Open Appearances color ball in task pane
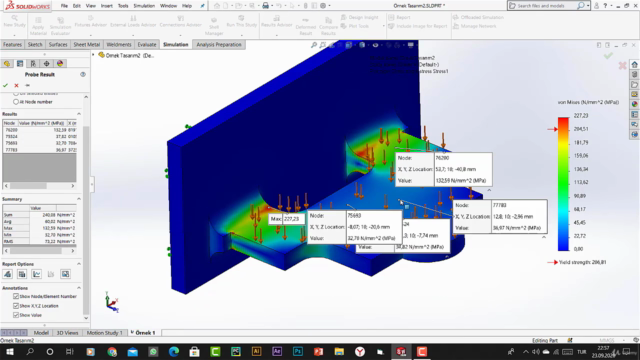 (x=634, y=104)
